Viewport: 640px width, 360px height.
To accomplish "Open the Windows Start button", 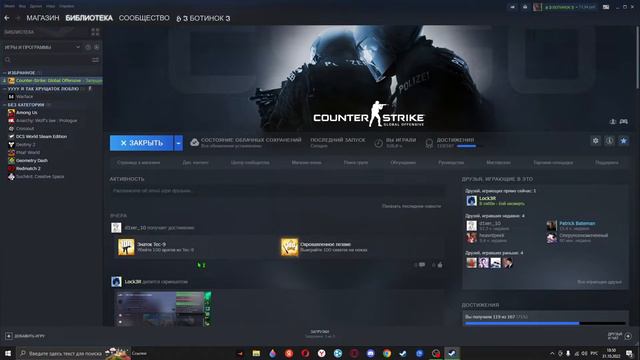I will 8,353.
